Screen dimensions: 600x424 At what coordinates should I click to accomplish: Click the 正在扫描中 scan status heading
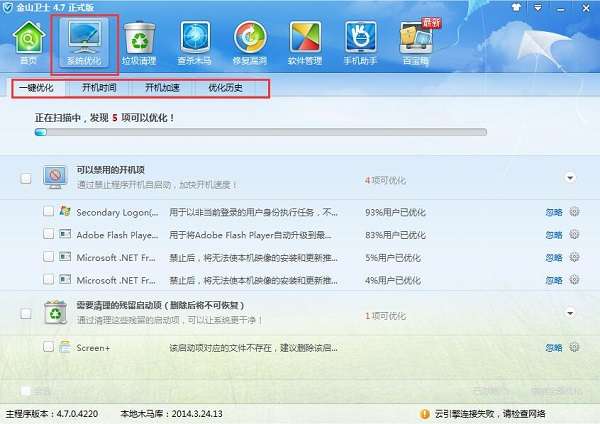104,118
